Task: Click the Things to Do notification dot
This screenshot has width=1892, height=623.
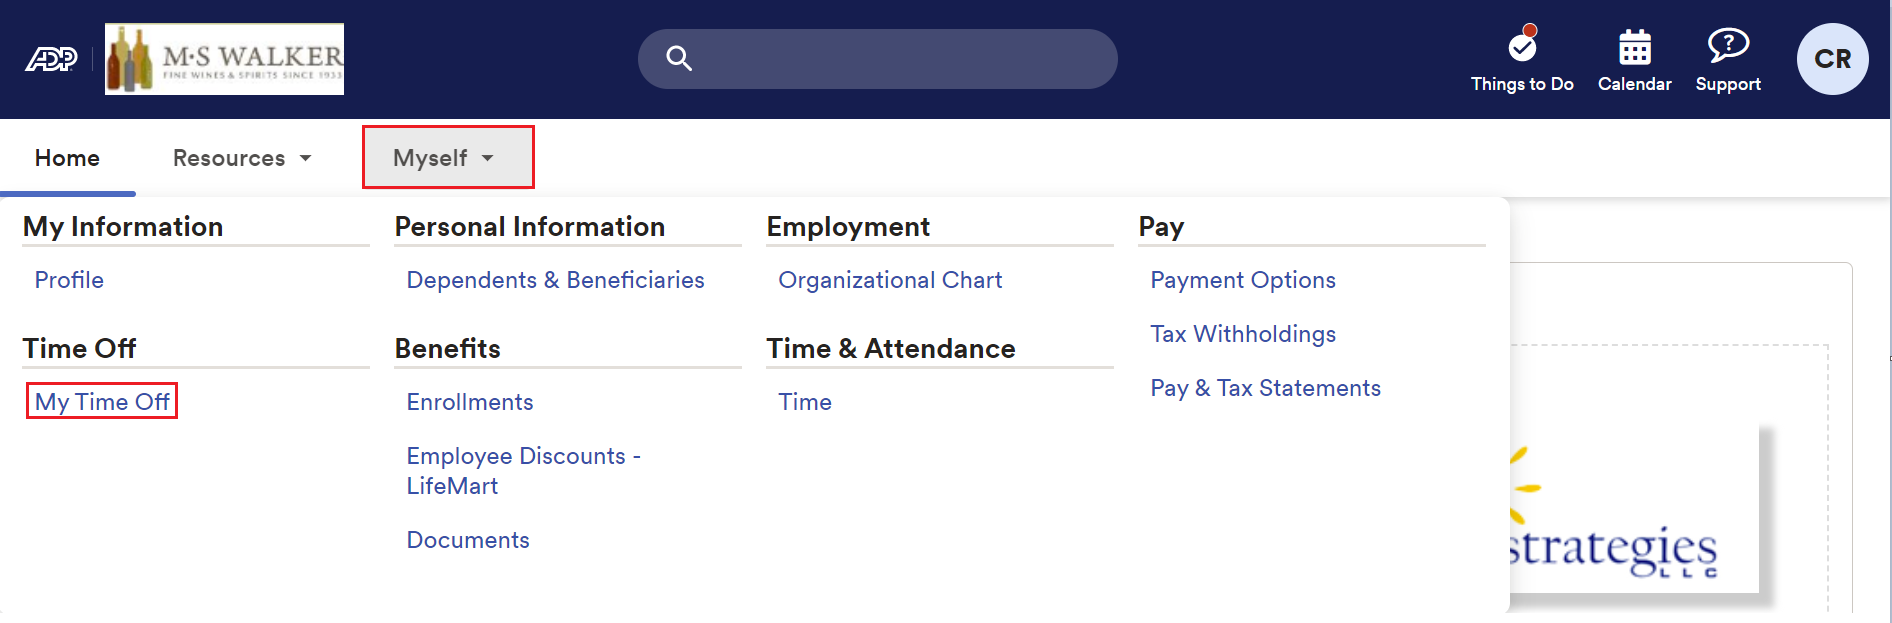Action: tap(1531, 30)
